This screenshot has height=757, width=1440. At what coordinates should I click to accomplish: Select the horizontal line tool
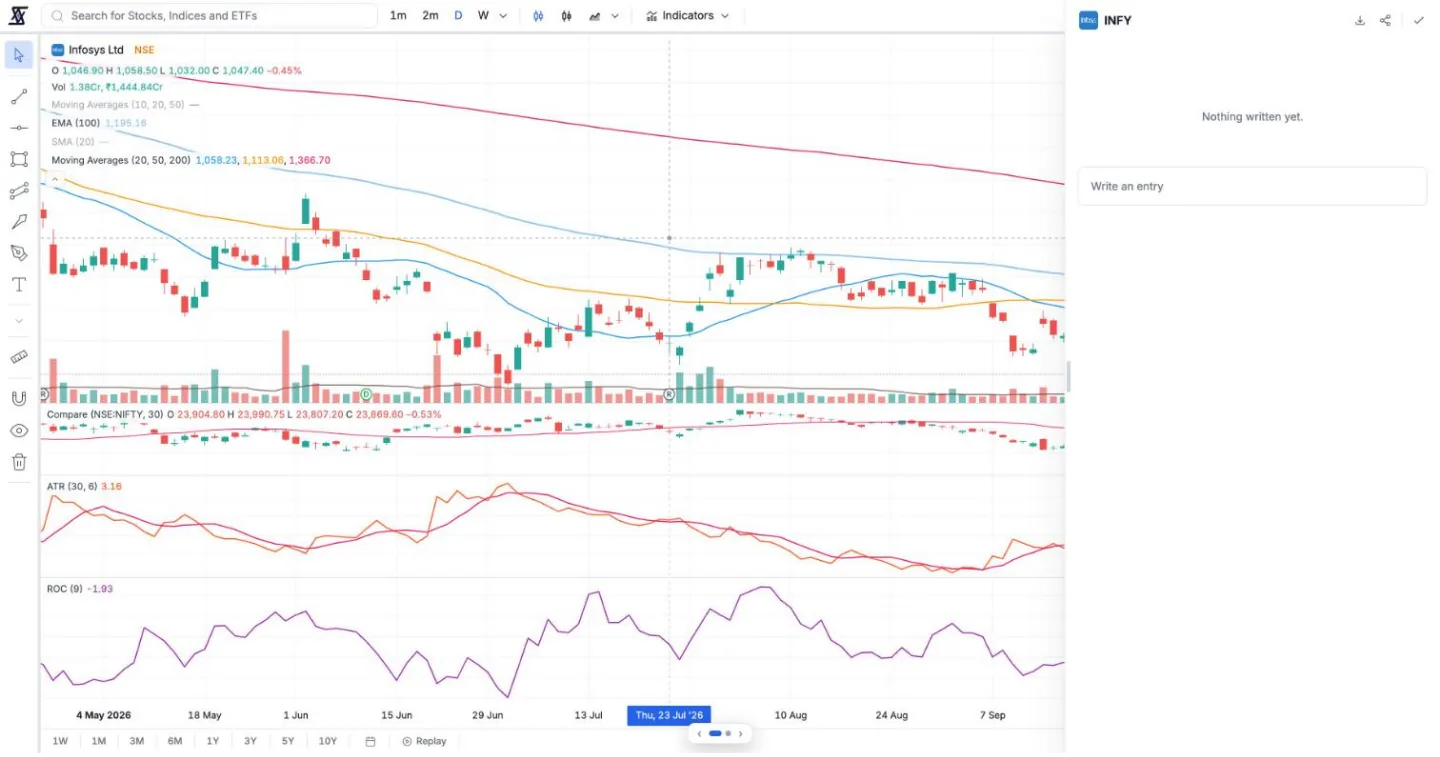19,128
